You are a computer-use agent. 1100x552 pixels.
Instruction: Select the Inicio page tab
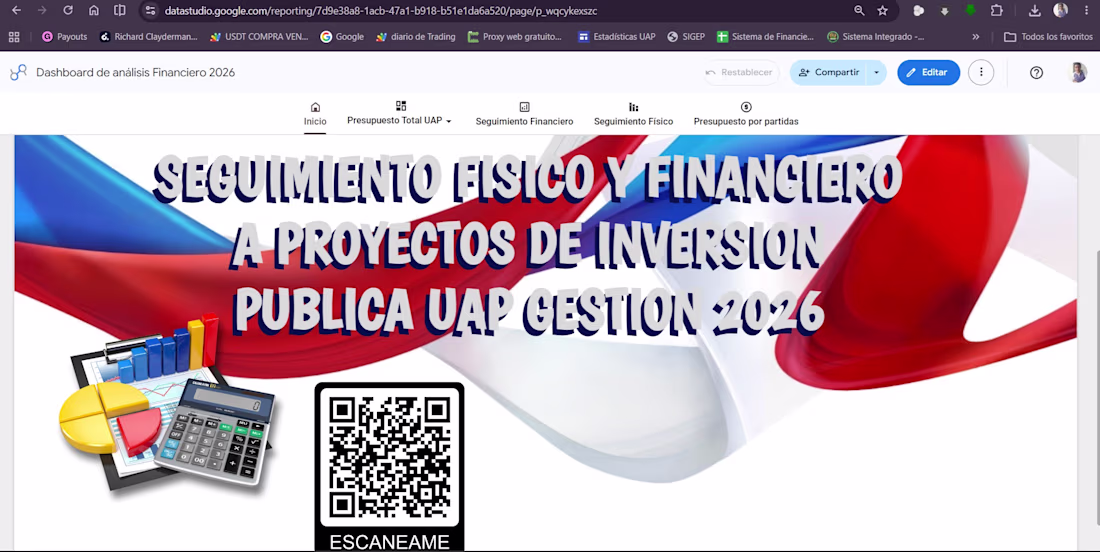(x=315, y=114)
